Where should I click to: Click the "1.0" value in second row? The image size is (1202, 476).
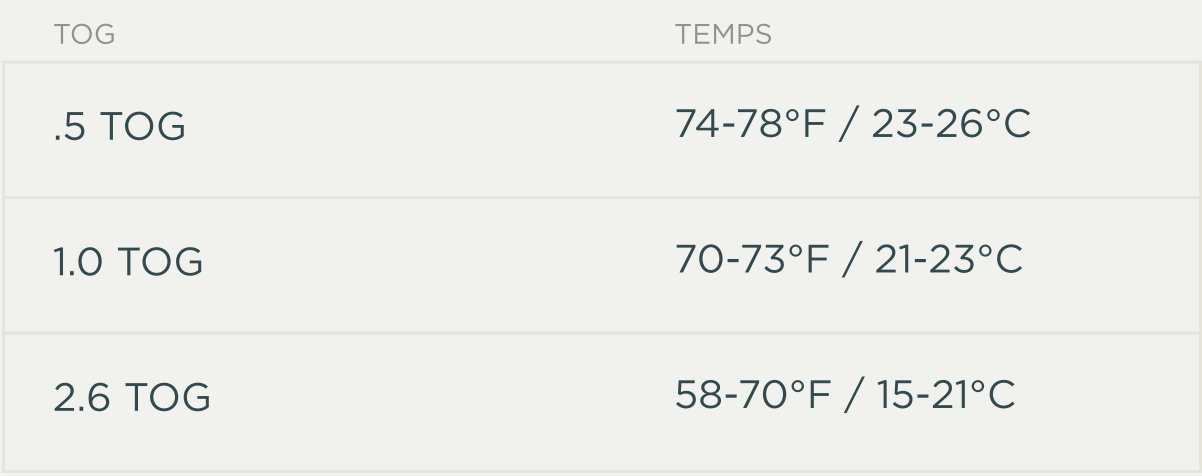point(78,263)
